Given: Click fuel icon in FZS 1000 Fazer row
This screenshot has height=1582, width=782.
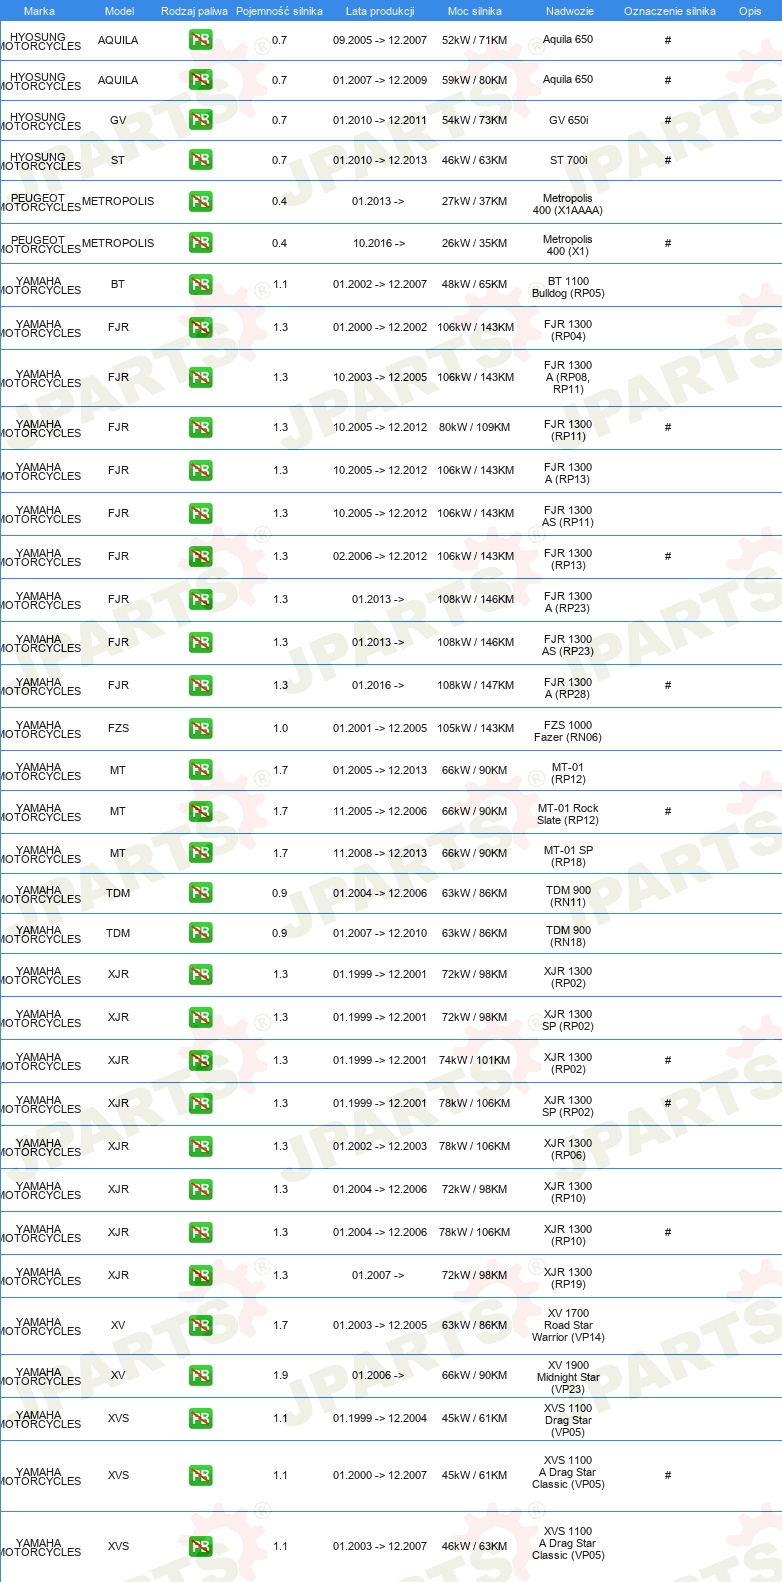Looking at the screenshot, I should pos(201,729).
